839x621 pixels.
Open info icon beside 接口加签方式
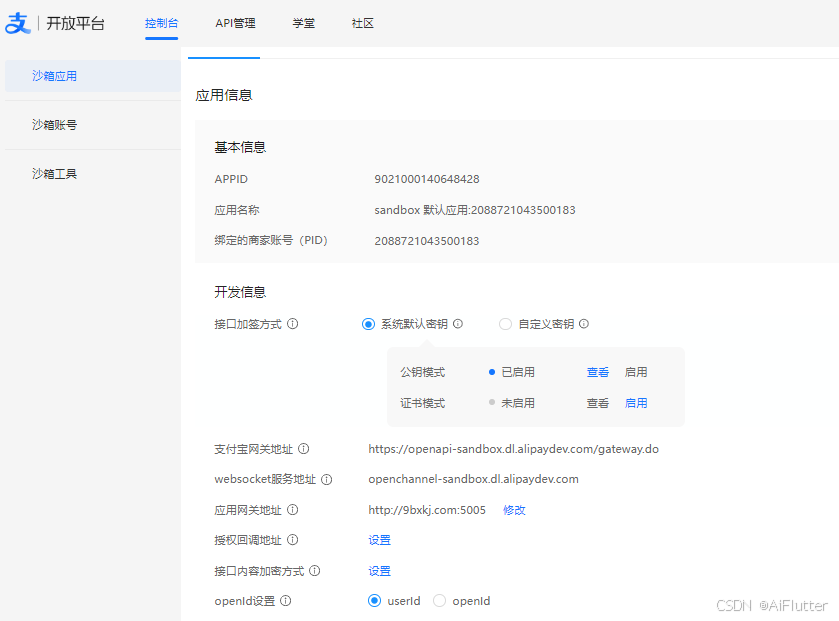(293, 324)
